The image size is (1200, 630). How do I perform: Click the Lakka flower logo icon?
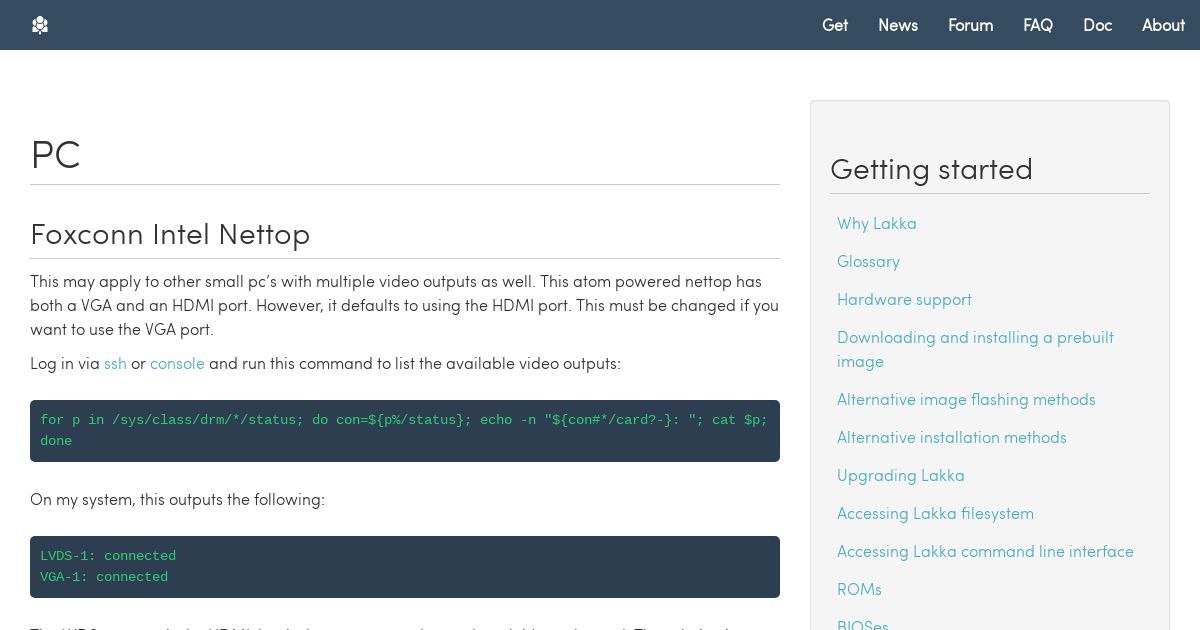pyautogui.click(x=40, y=25)
